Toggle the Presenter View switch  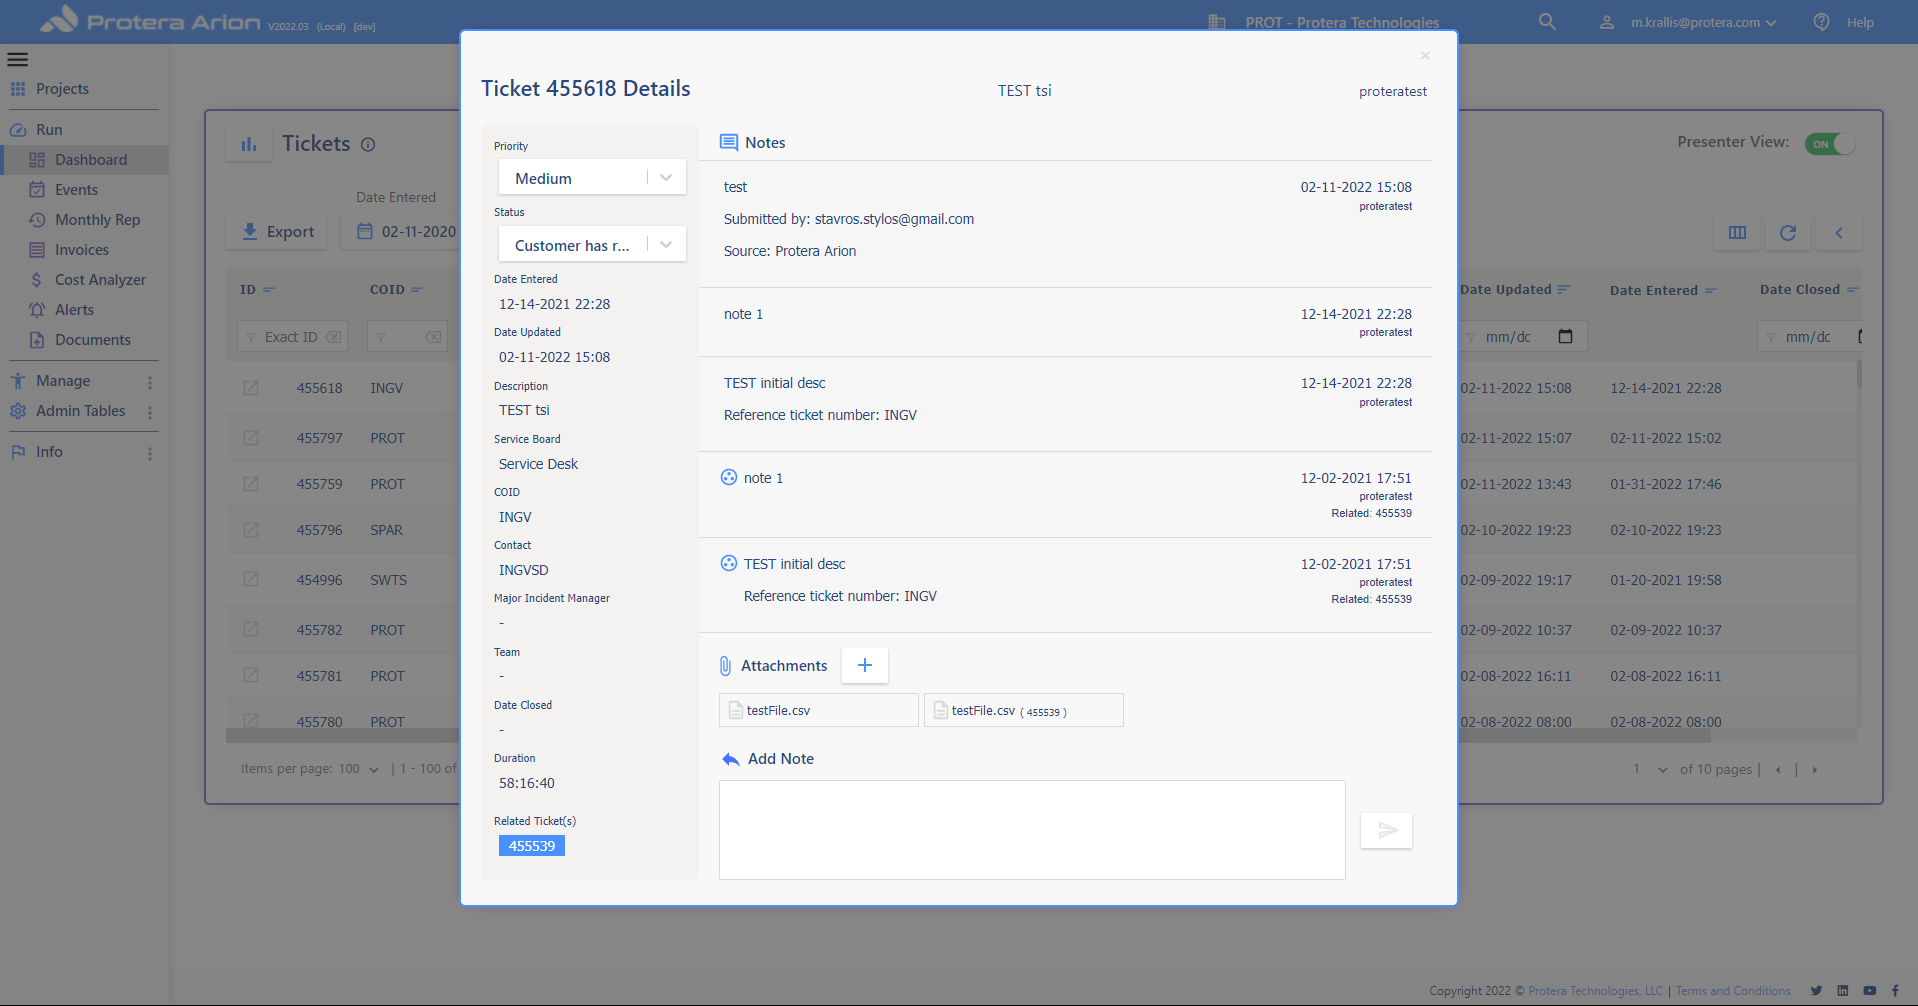coord(1829,144)
